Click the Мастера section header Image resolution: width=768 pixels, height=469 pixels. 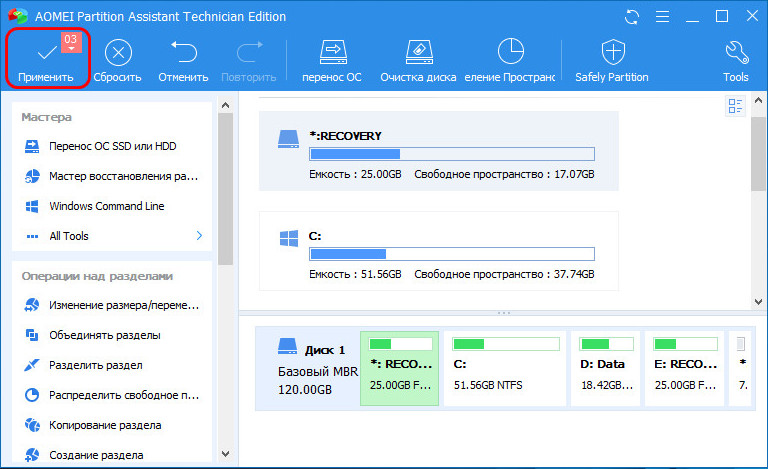pos(47,117)
